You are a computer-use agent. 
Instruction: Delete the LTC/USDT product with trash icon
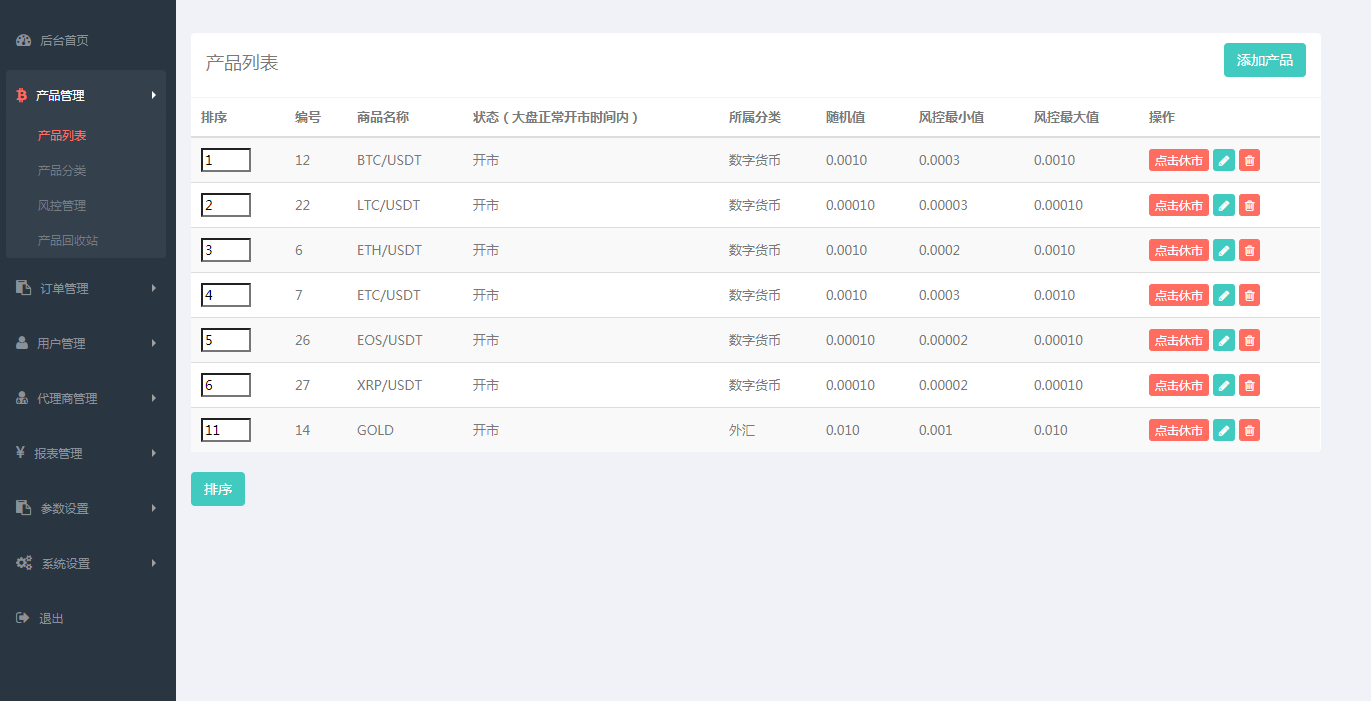point(1249,205)
